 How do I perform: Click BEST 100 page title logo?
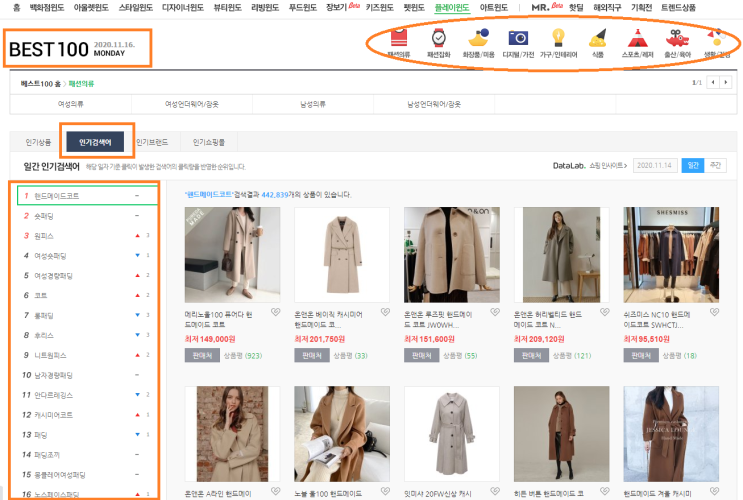48,49
